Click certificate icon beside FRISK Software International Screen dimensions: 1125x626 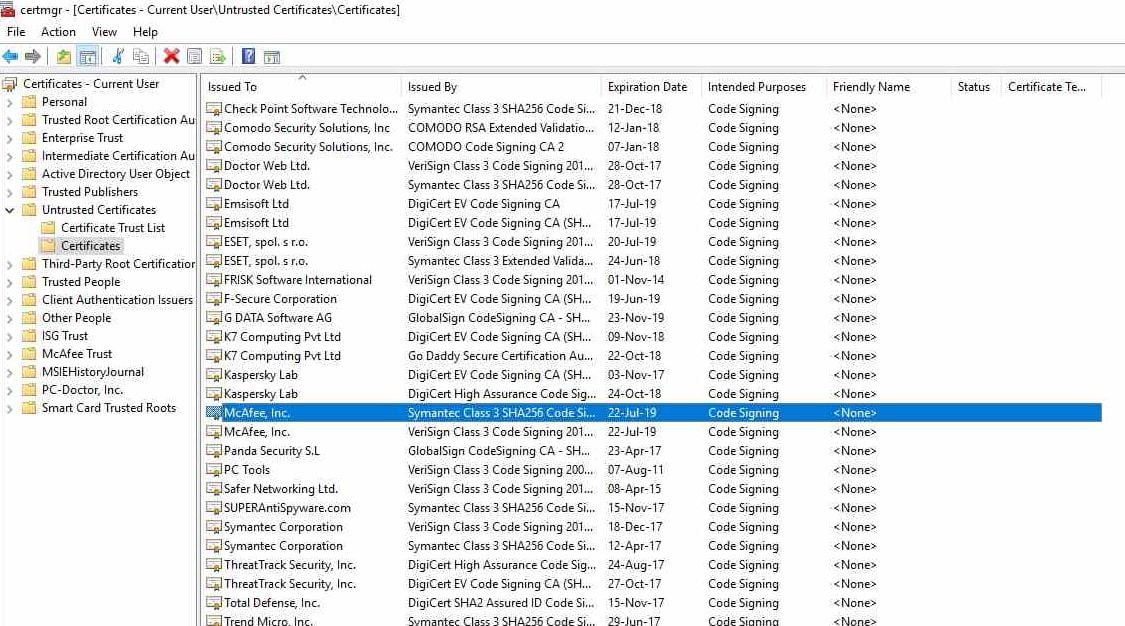click(214, 280)
